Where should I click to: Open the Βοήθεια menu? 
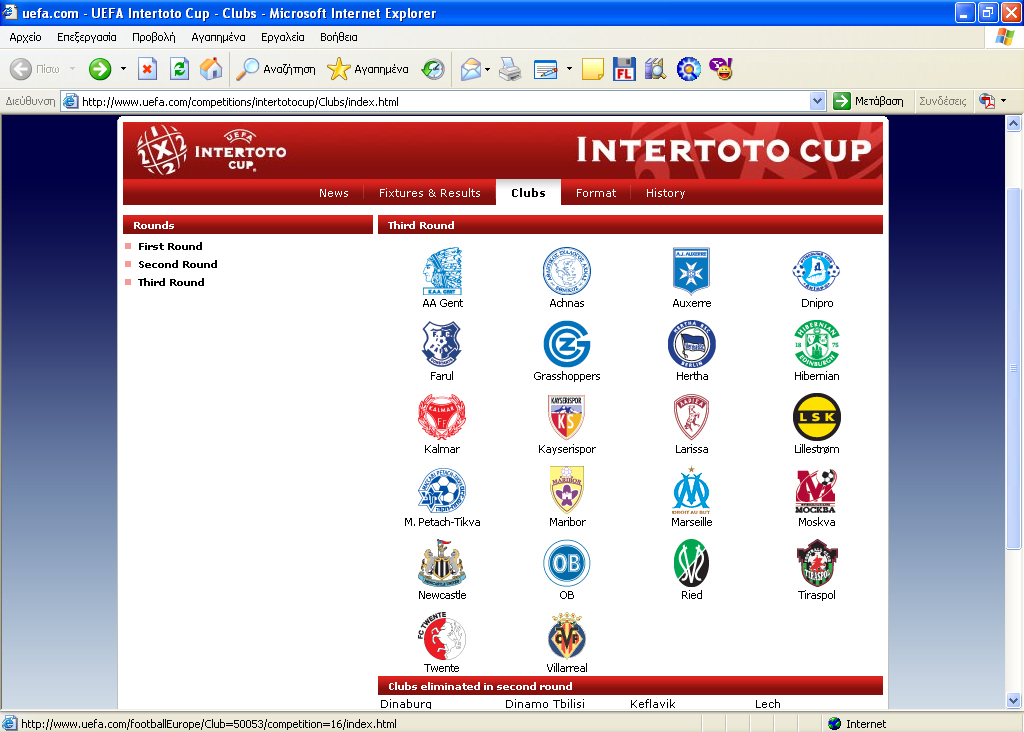point(338,37)
